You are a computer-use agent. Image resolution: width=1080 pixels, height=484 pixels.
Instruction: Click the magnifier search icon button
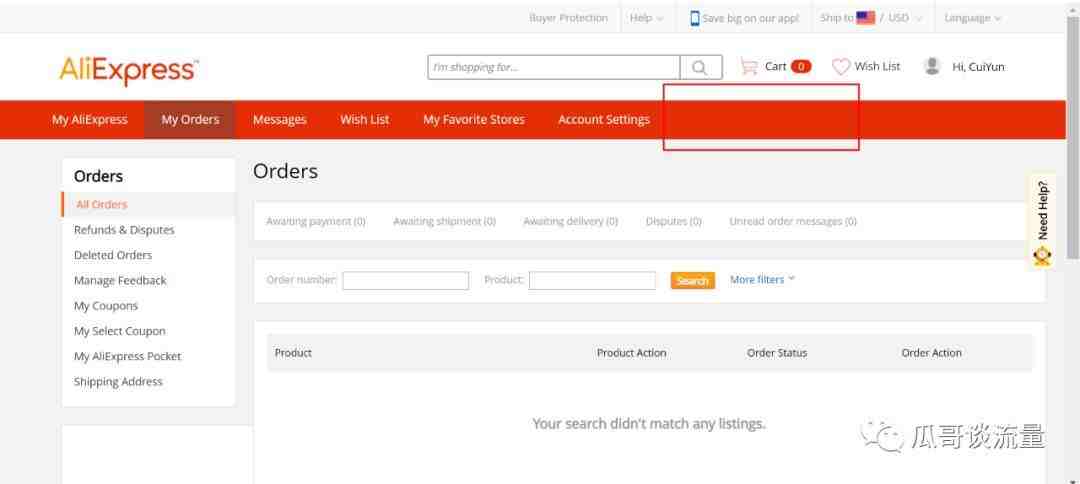[700, 67]
